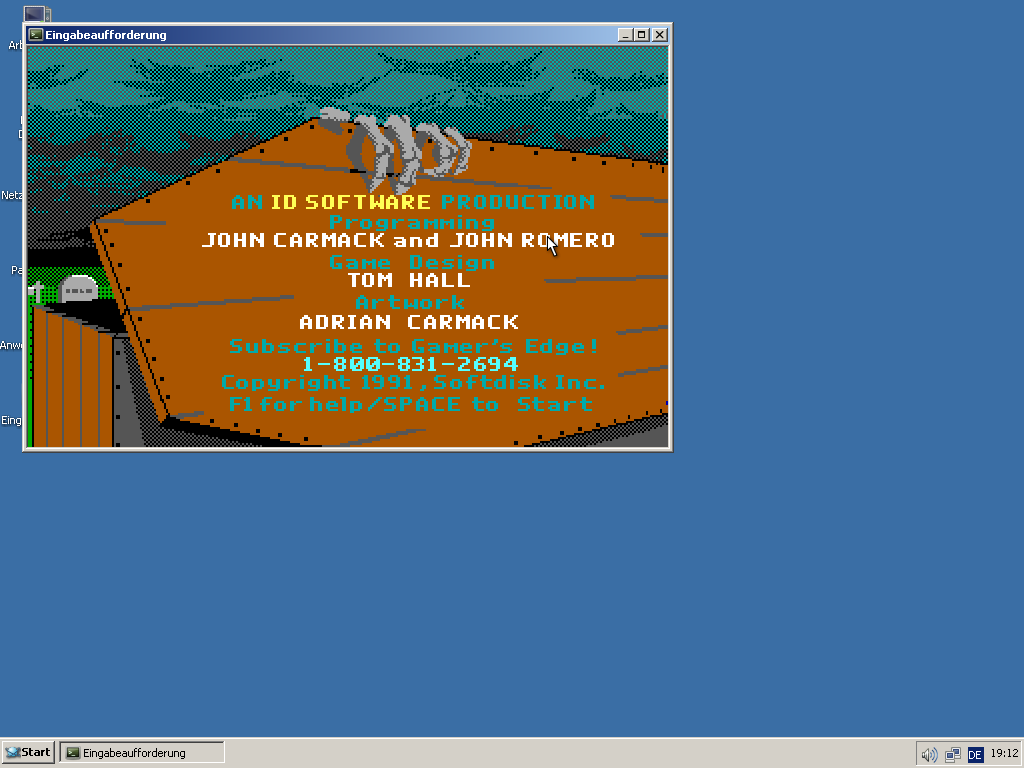Click the Start button on the taskbar

[x=28, y=752]
